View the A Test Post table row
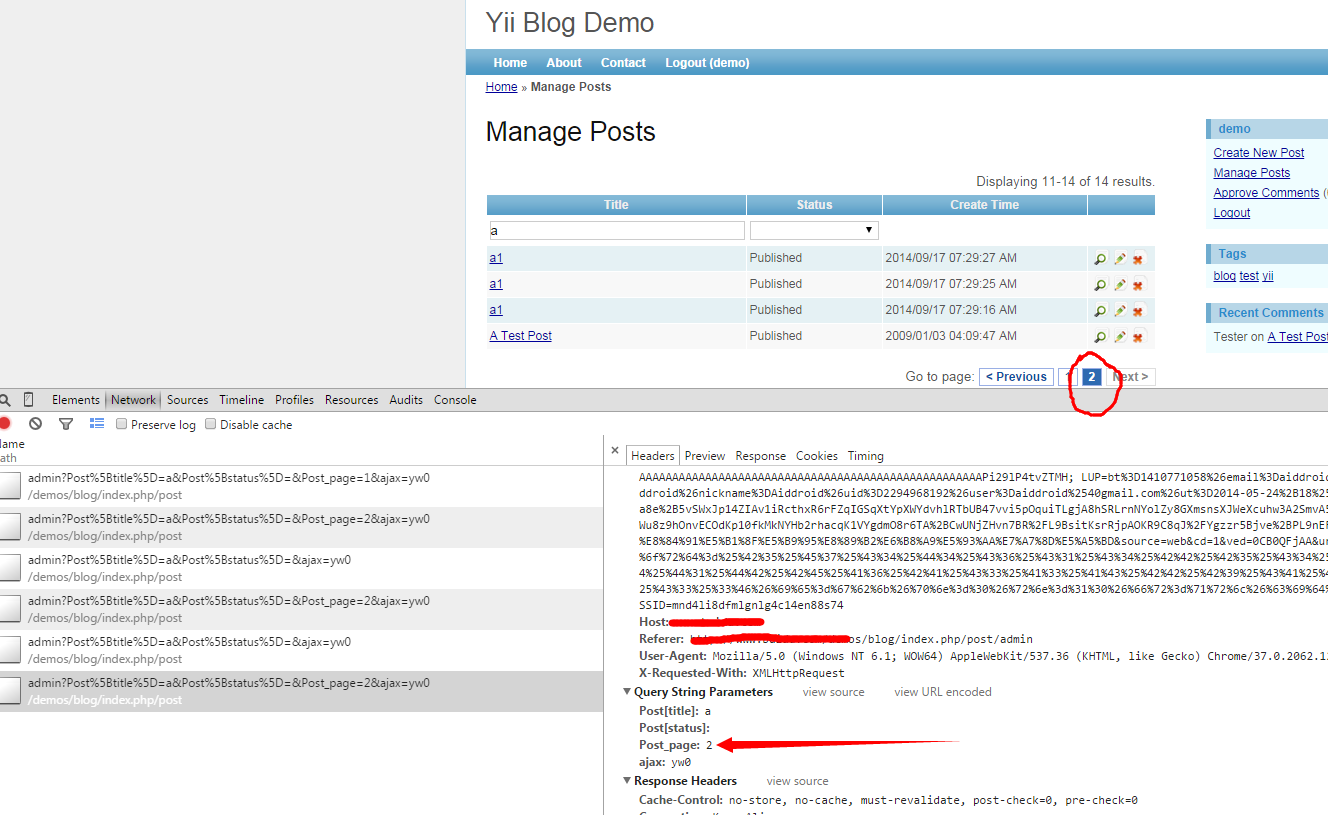The width and height of the screenshot is (1328, 815). (x=1100, y=337)
